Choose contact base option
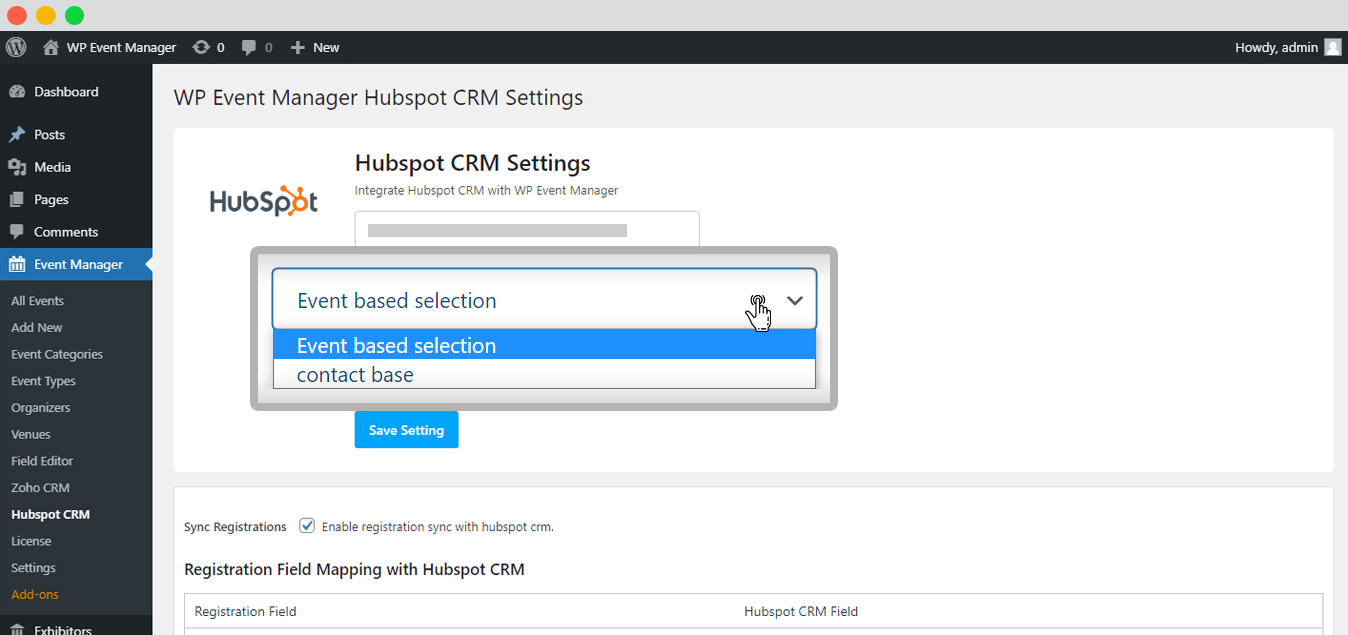The image size is (1348, 635). (544, 374)
